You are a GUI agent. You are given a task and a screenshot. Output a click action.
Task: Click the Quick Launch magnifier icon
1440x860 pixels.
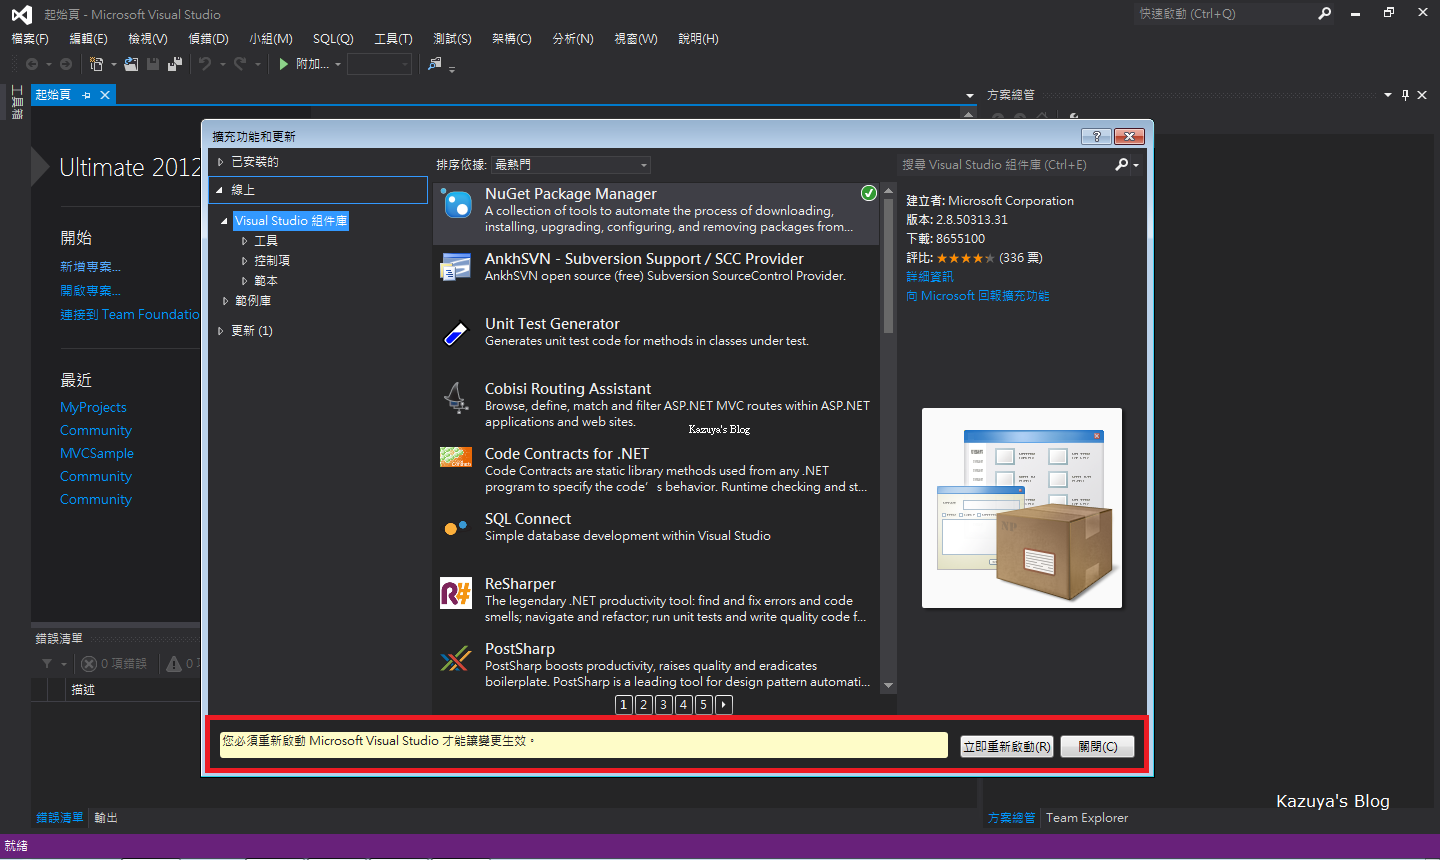[x=1325, y=14]
